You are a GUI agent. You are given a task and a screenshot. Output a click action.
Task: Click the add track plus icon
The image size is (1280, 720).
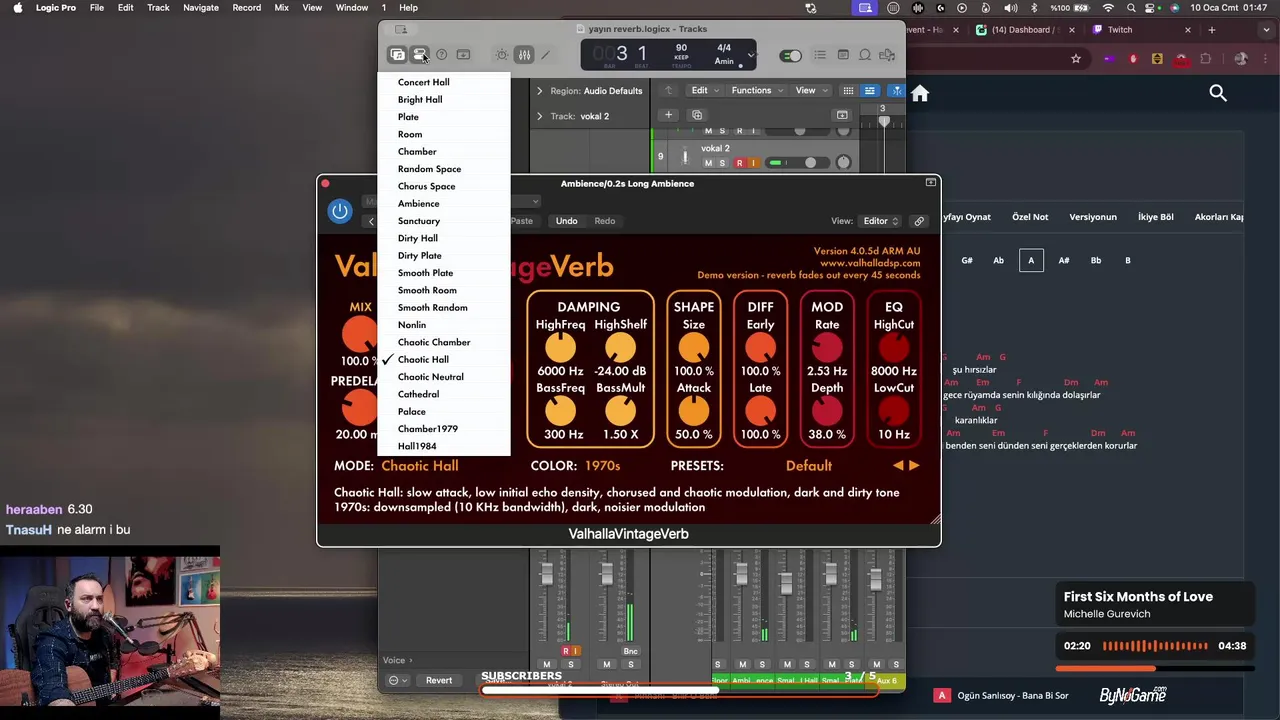[x=668, y=115]
